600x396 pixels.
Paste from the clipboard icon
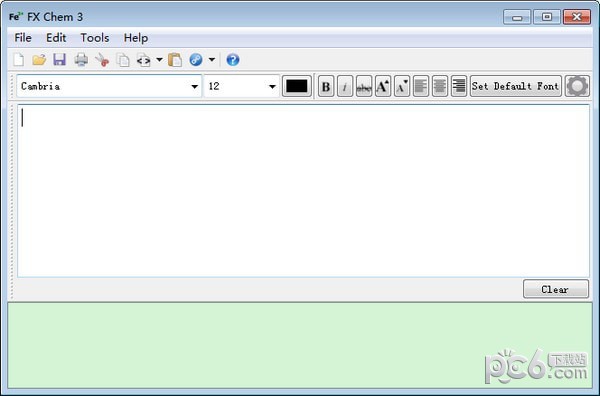click(x=175, y=60)
